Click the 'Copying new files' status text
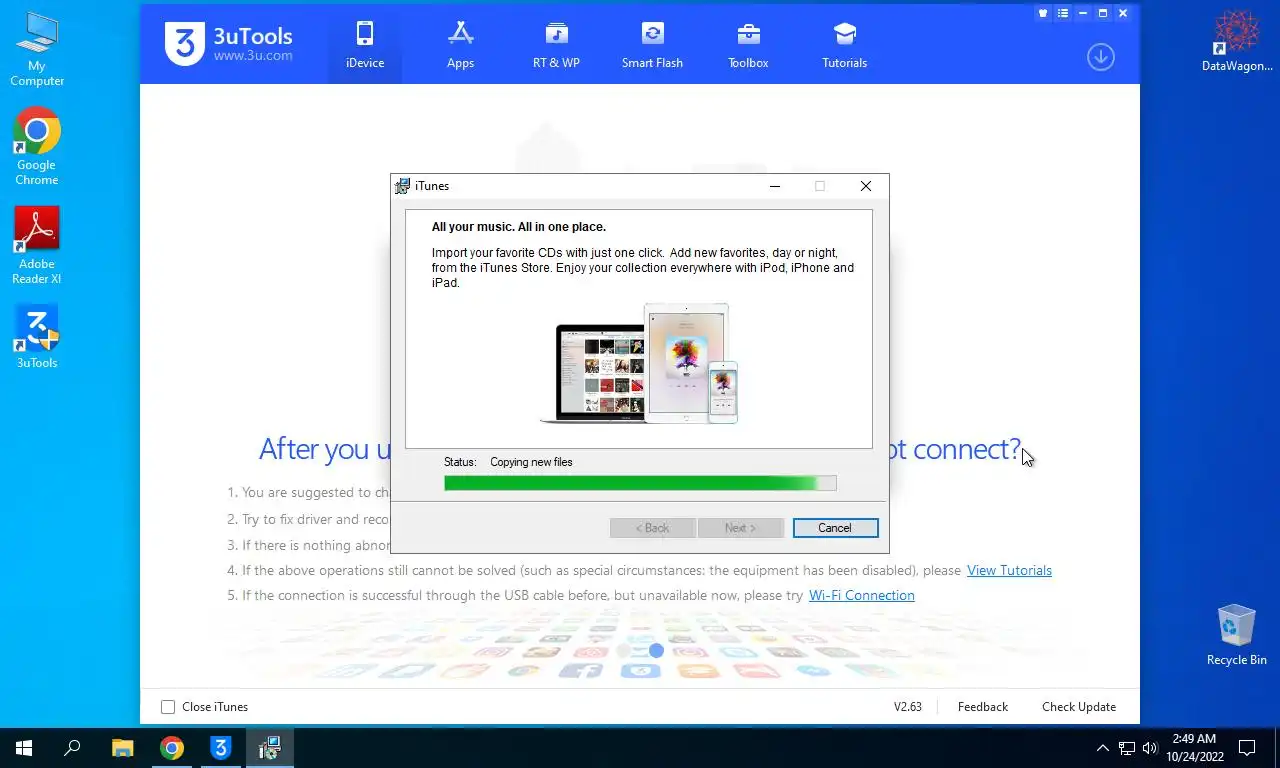Screen dimensions: 1280x768 pyautogui.click(x=531, y=462)
